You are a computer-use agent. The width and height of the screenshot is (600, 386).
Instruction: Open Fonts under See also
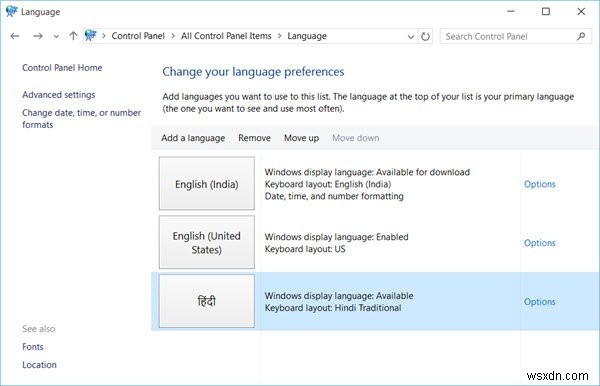[33, 347]
